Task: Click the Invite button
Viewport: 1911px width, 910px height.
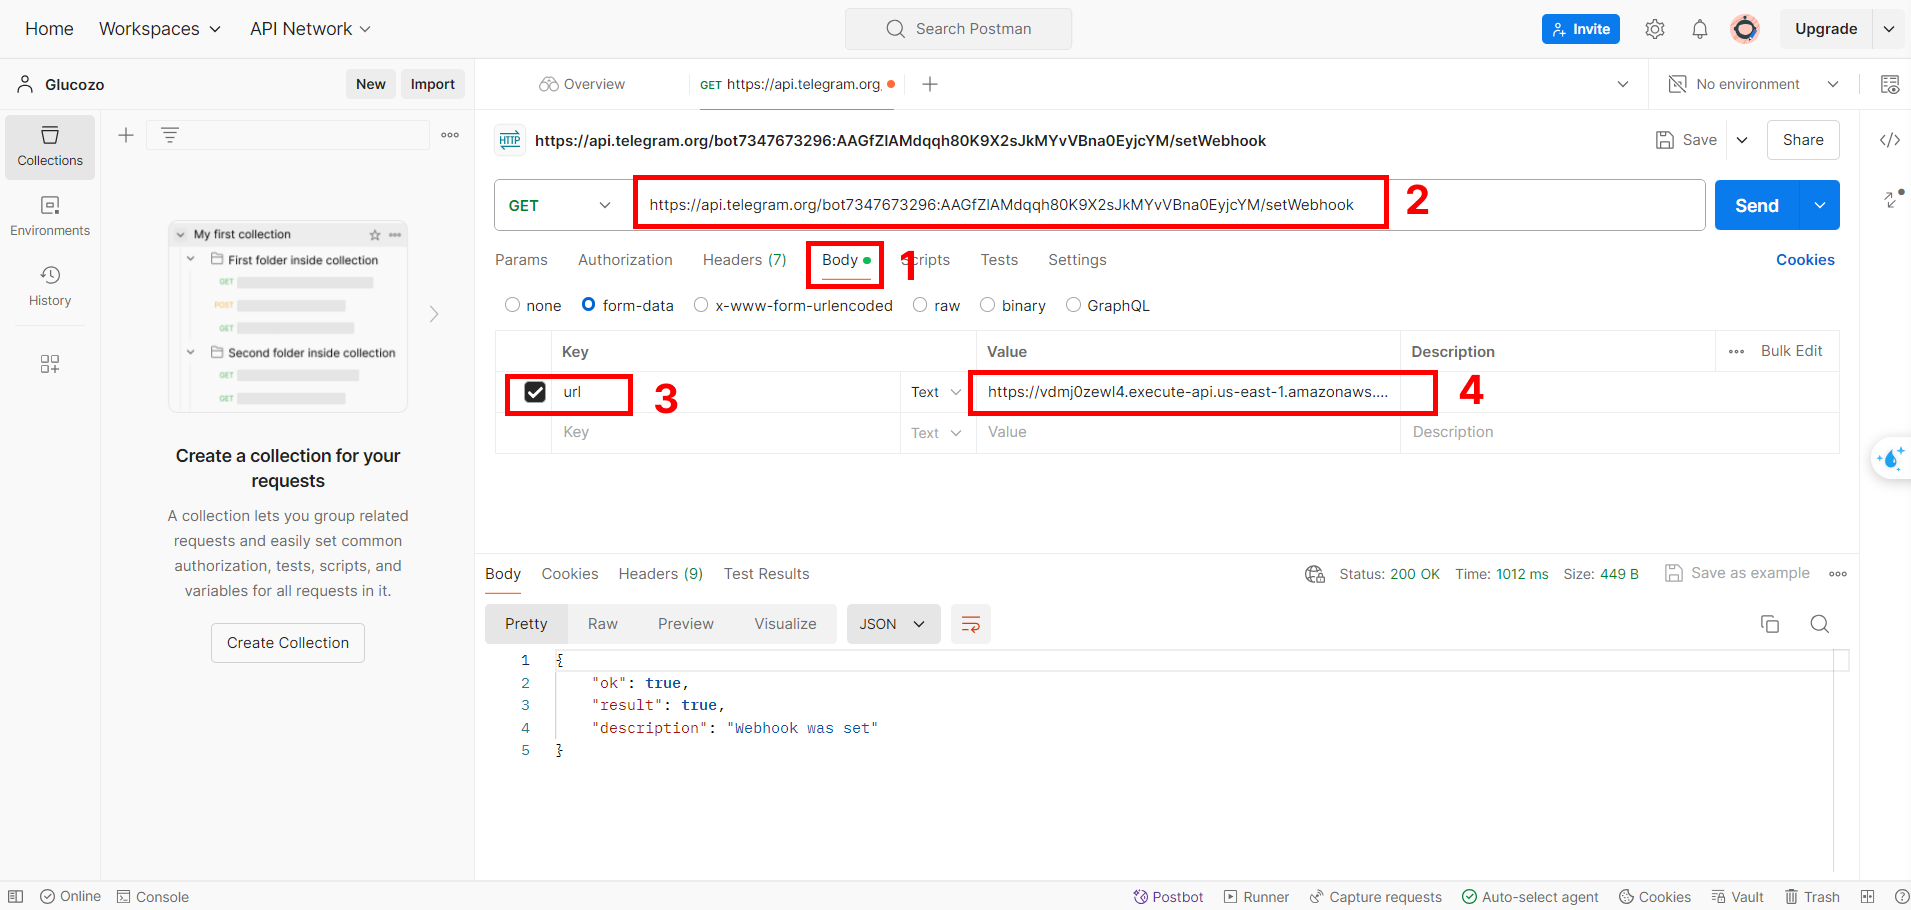Action: [x=1581, y=29]
